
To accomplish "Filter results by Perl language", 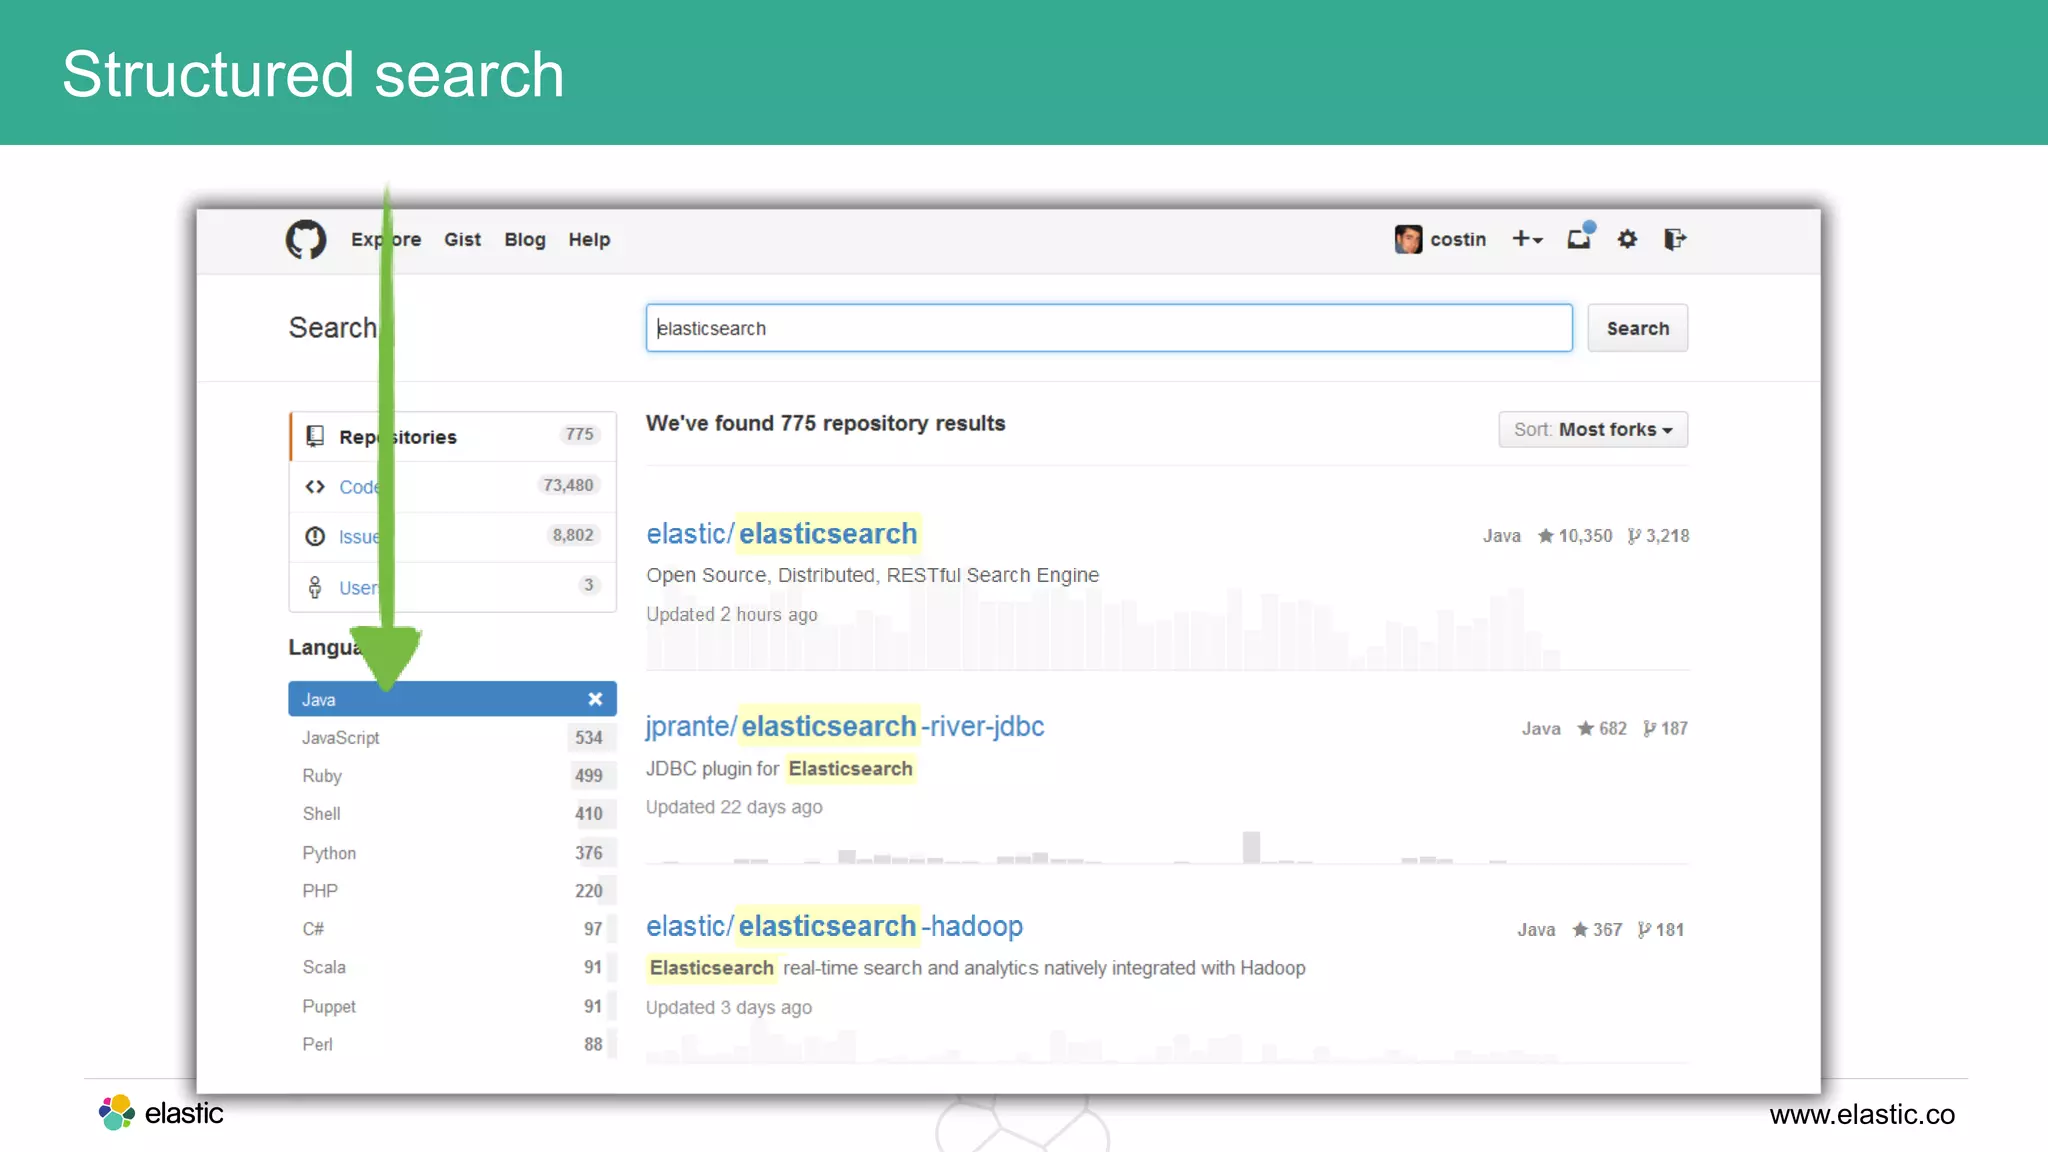I will pos(453,1044).
